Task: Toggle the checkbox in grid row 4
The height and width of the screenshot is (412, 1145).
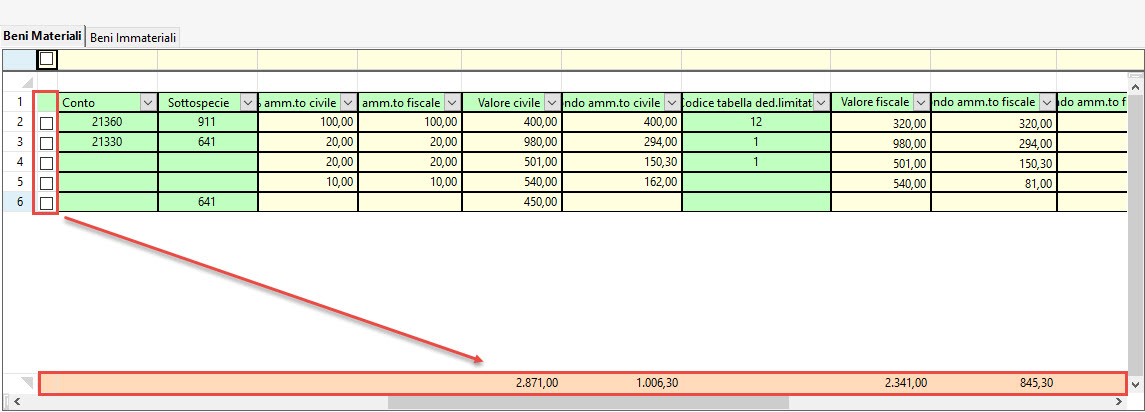Action: pyautogui.click(x=47, y=163)
